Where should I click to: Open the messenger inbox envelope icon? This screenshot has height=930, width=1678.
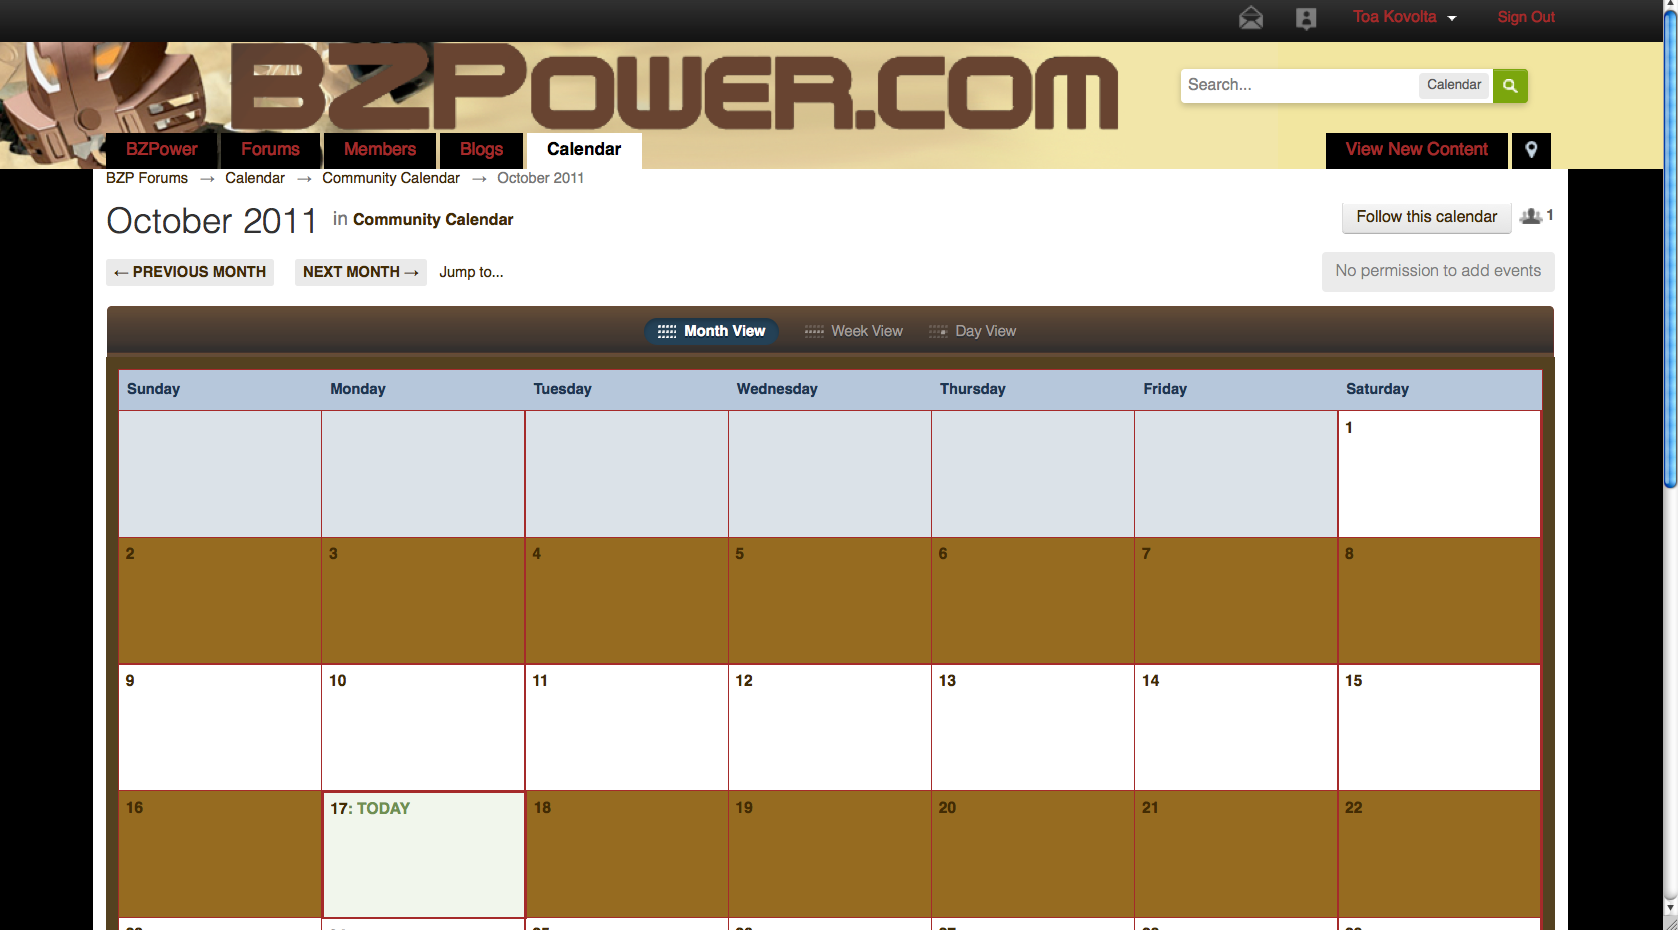[x=1251, y=18]
